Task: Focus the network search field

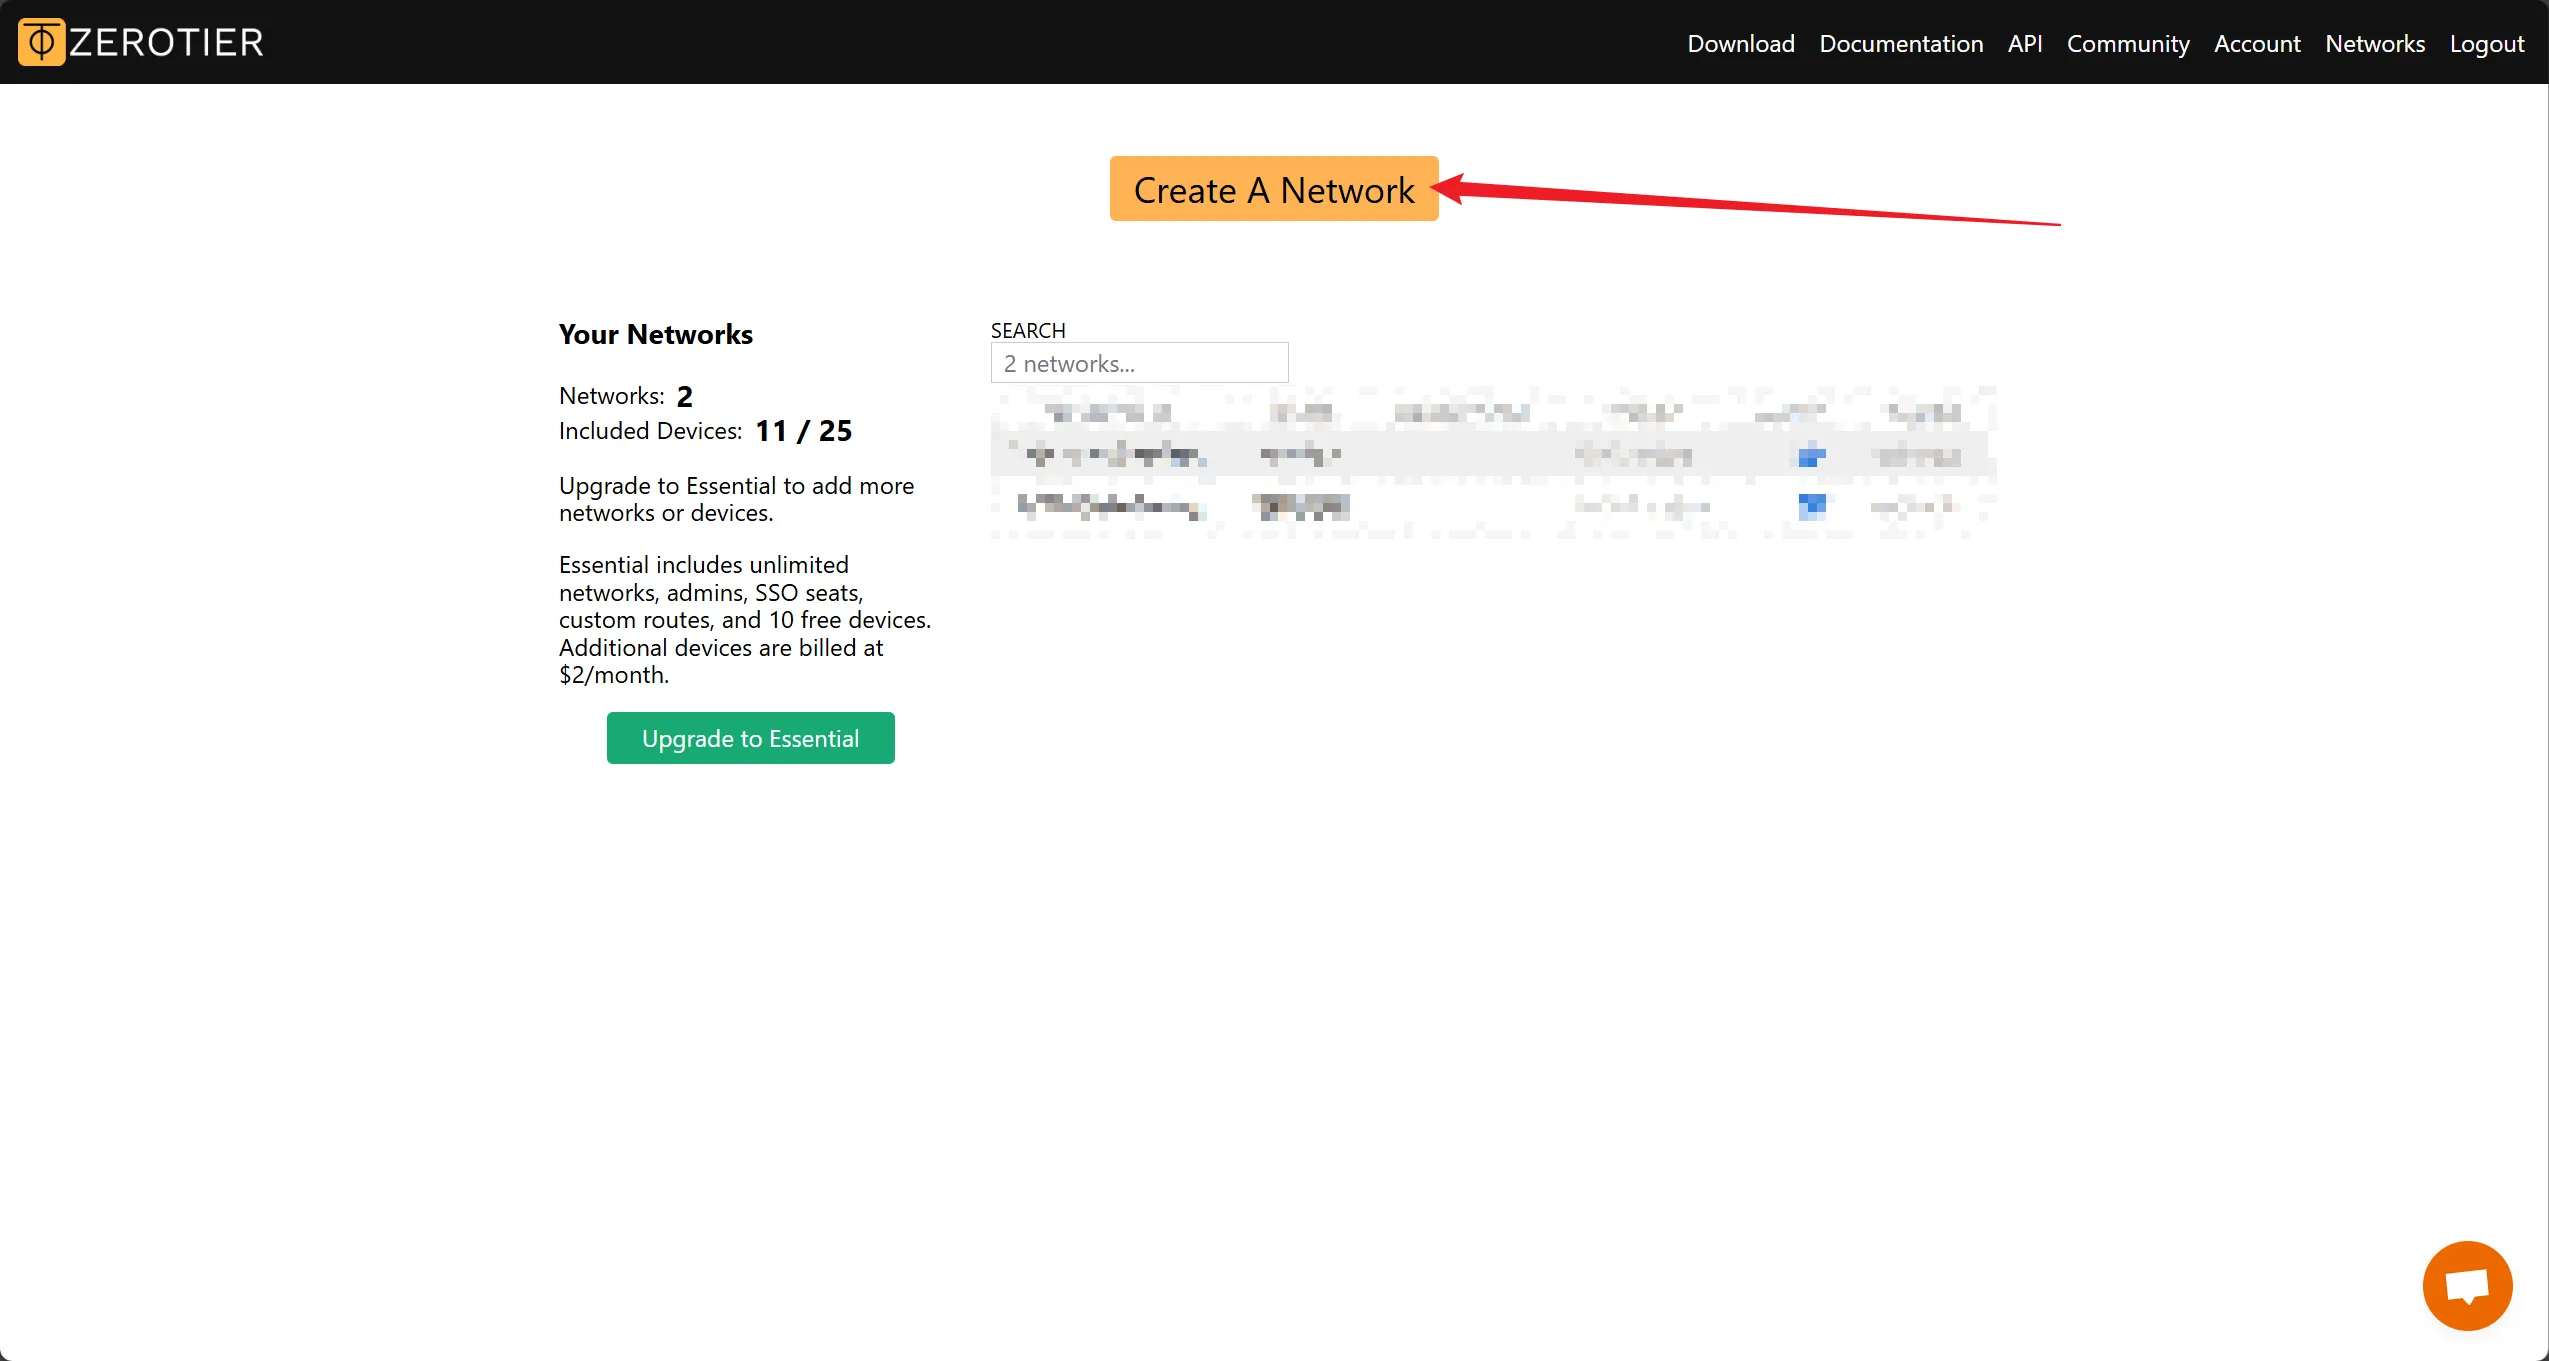Action: coord(1138,363)
